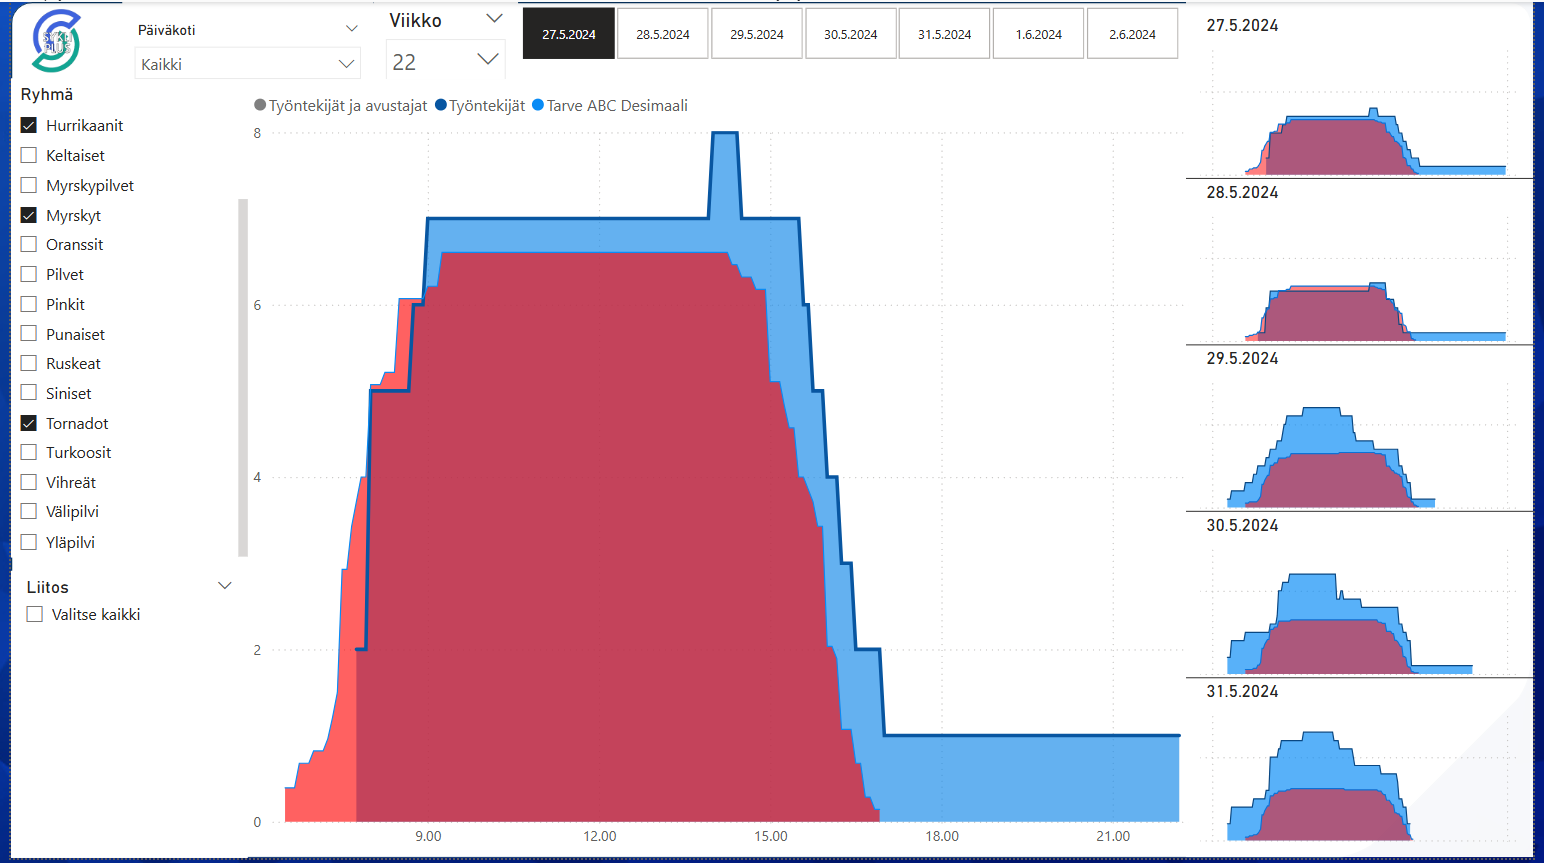Collapse the Liitos section chevron
The width and height of the screenshot is (1544, 863).
pyautogui.click(x=225, y=586)
